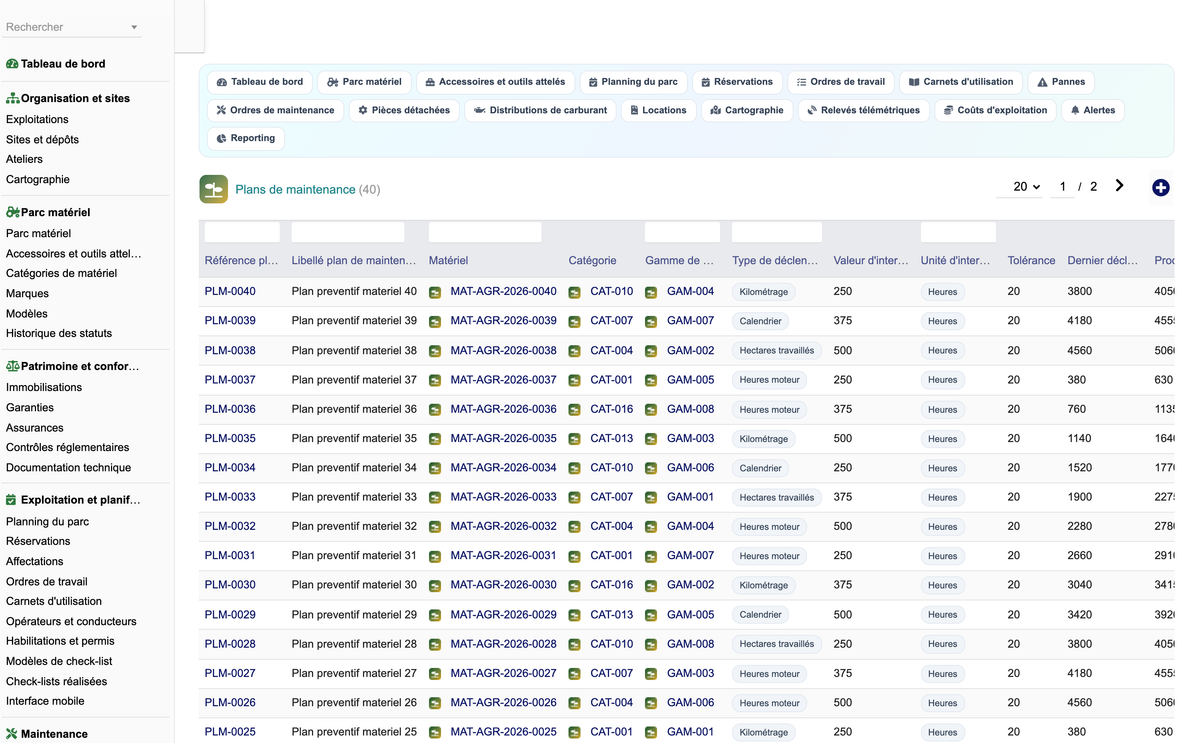The width and height of the screenshot is (1200, 743).
Task: Click the Tableau de bord sidebar icon
Action: 12,64
